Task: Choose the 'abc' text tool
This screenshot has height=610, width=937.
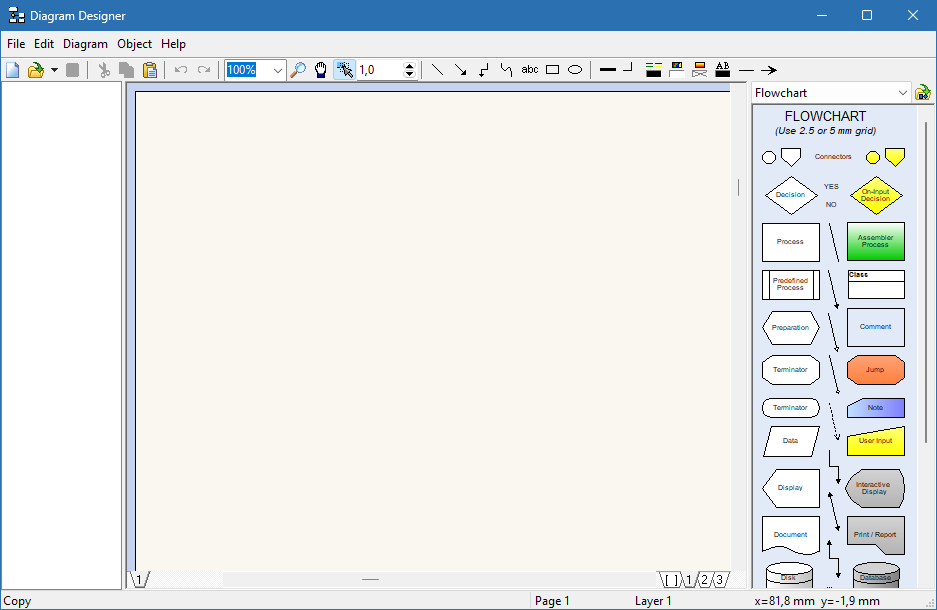Action: pos(530,70)
